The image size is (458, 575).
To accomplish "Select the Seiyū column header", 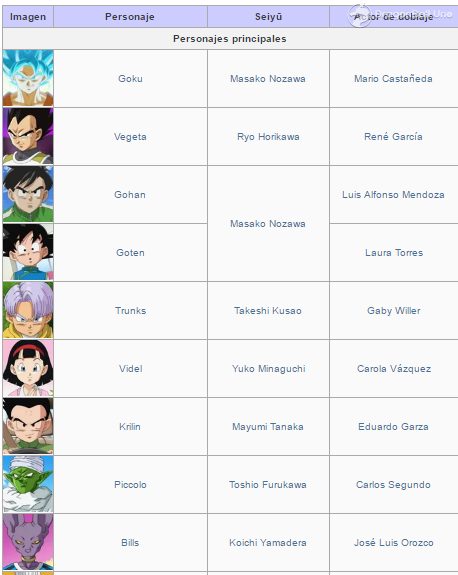I will (x=268, y=17).
